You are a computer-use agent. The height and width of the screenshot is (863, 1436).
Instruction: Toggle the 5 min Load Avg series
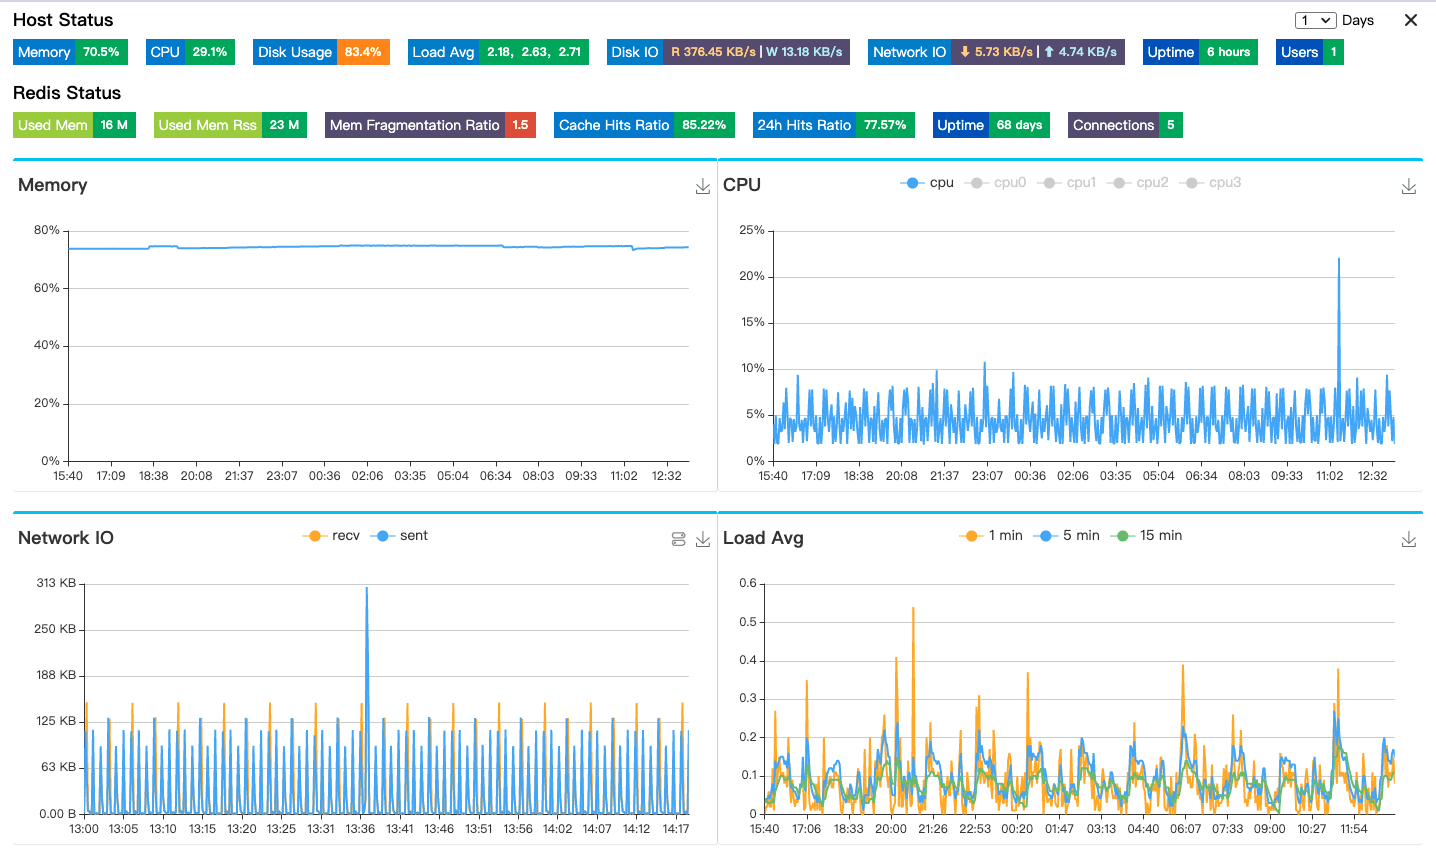[1067, 536]
